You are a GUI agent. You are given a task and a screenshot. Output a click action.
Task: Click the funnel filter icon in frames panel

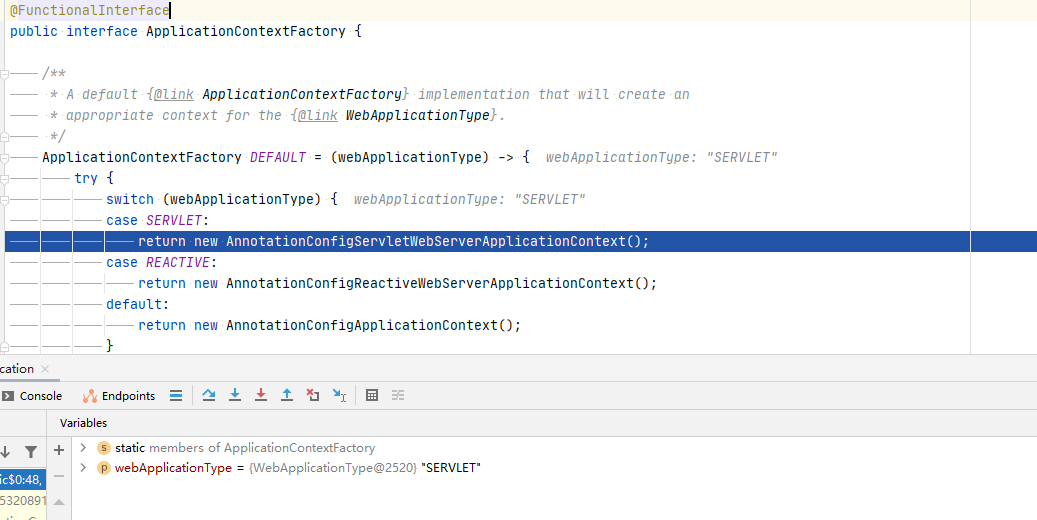click(x=30, y=452)
